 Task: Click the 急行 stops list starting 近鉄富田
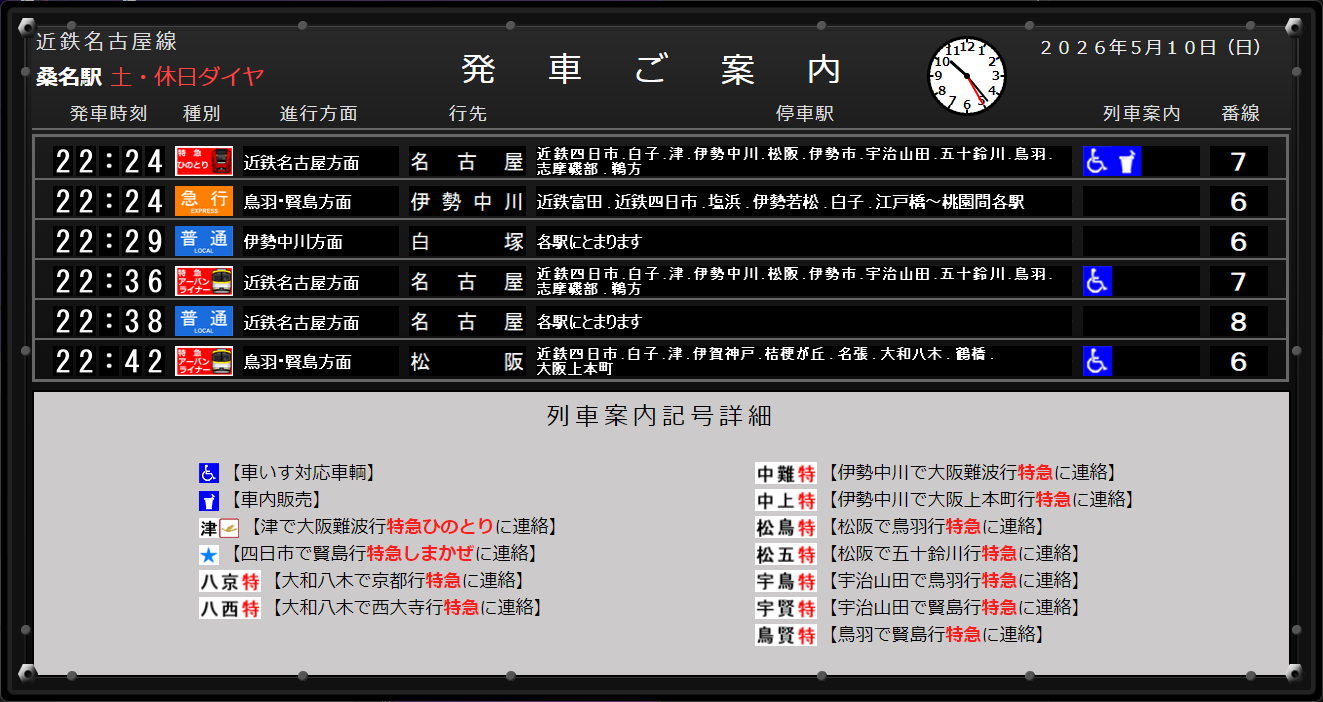click(x=780, y=202)
